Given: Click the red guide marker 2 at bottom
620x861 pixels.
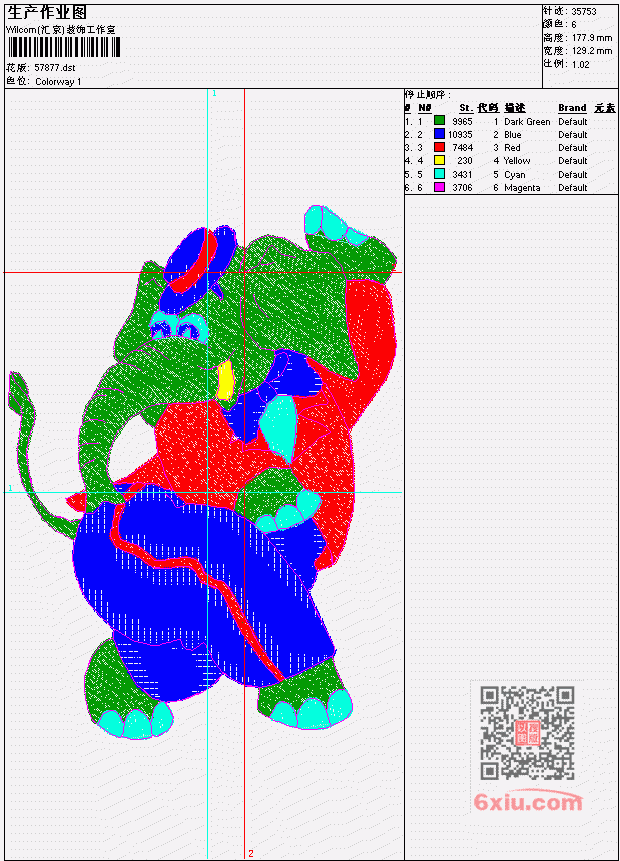Looking at the screenshot, I should coord(251,854).
